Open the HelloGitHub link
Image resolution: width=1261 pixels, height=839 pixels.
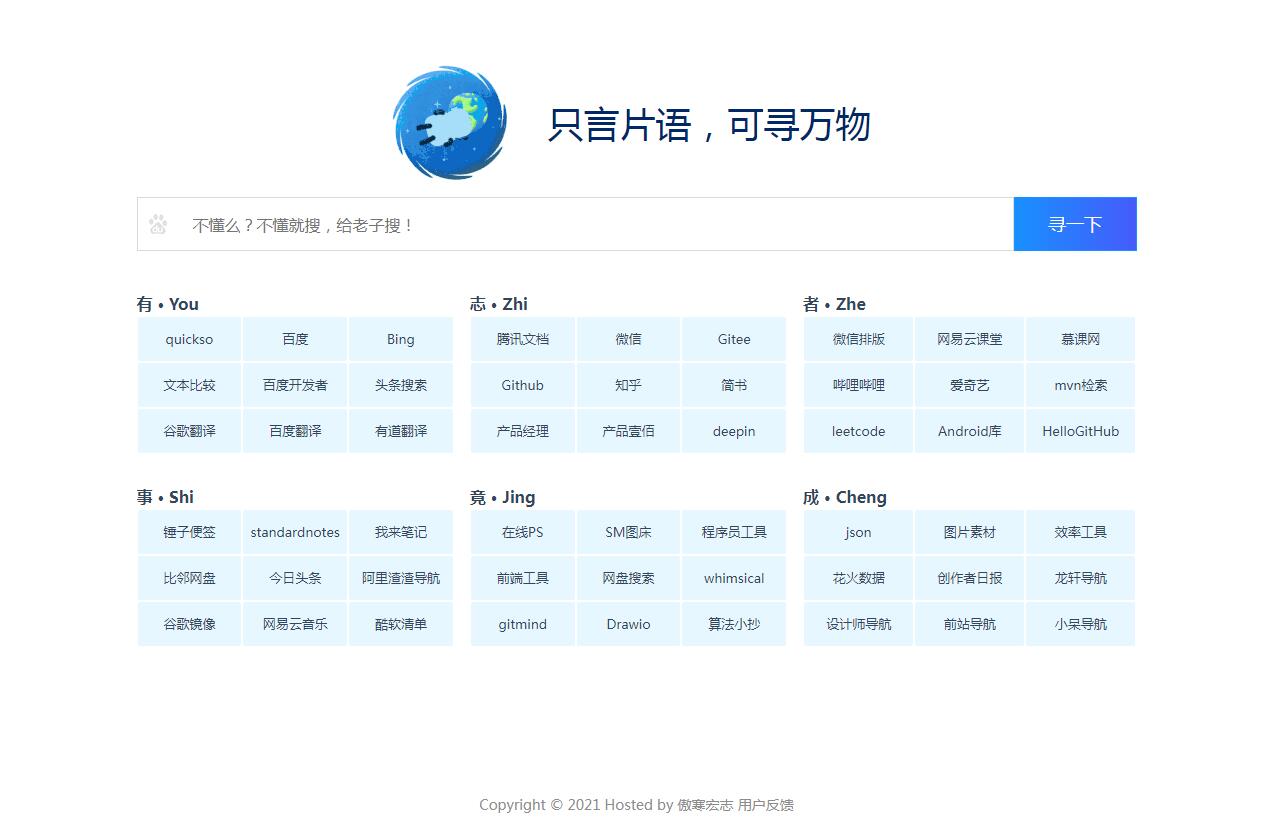pyautogui.click(x=1080, y=431)
